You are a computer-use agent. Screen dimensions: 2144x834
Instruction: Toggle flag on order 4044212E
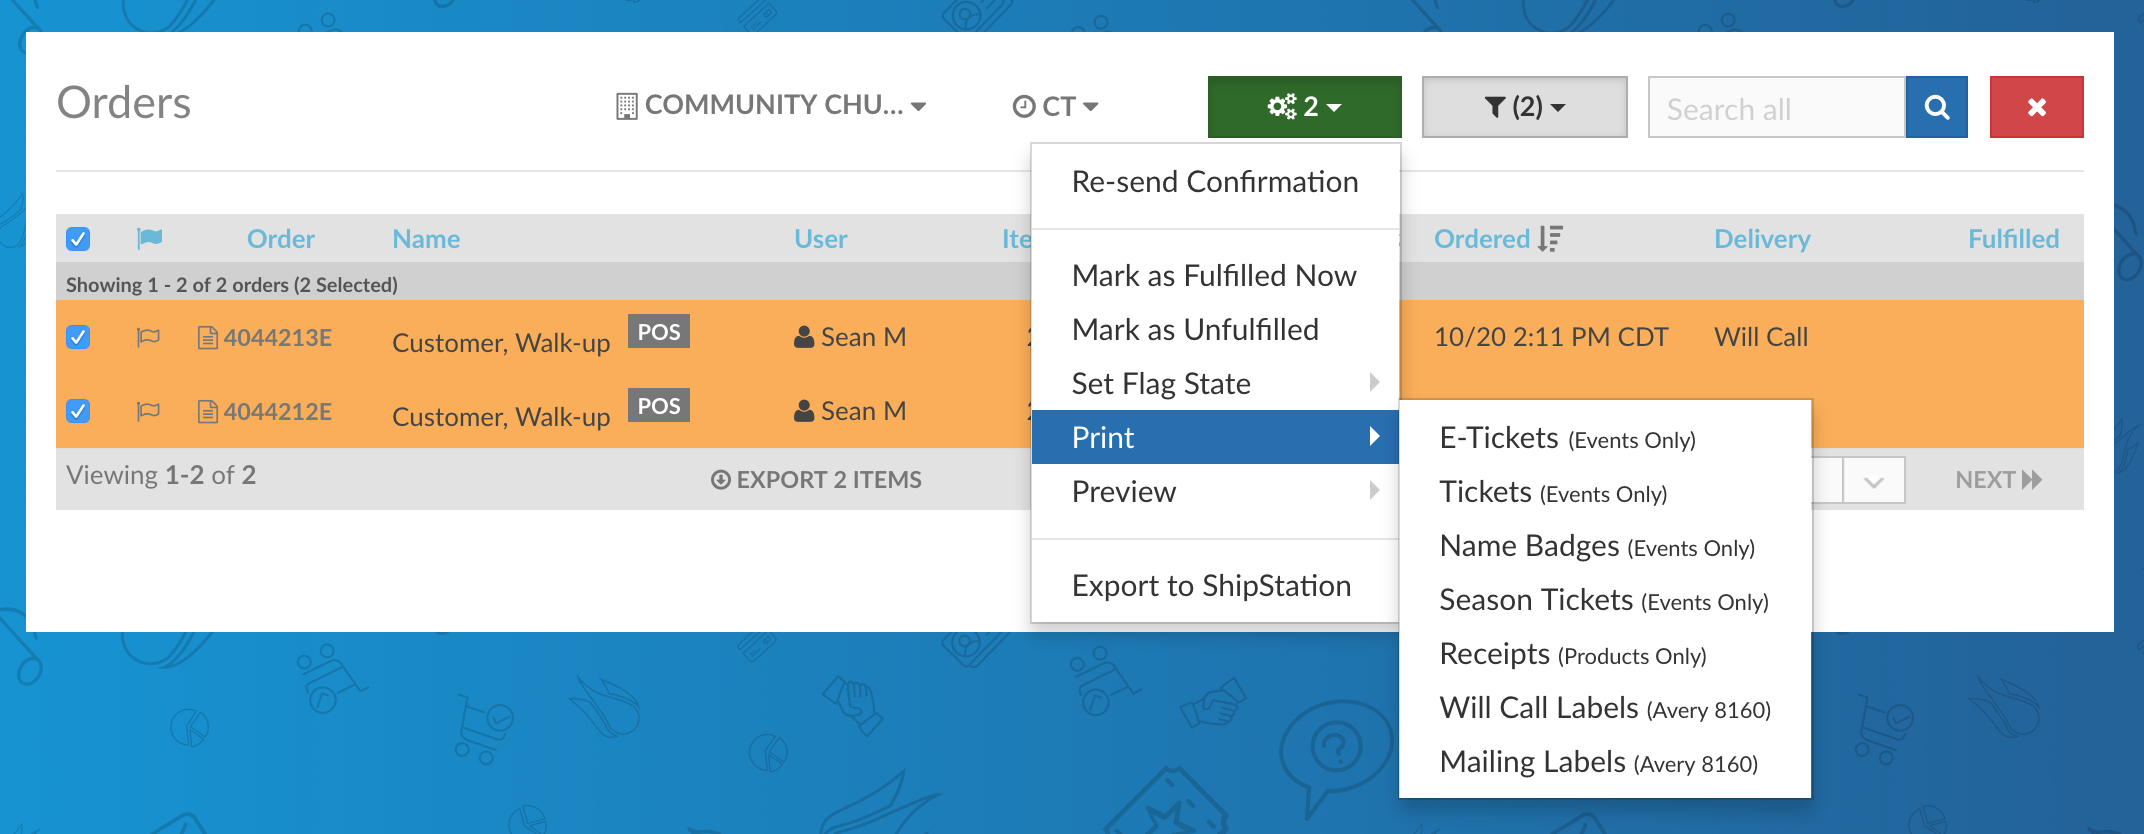(x=148, y=411)
